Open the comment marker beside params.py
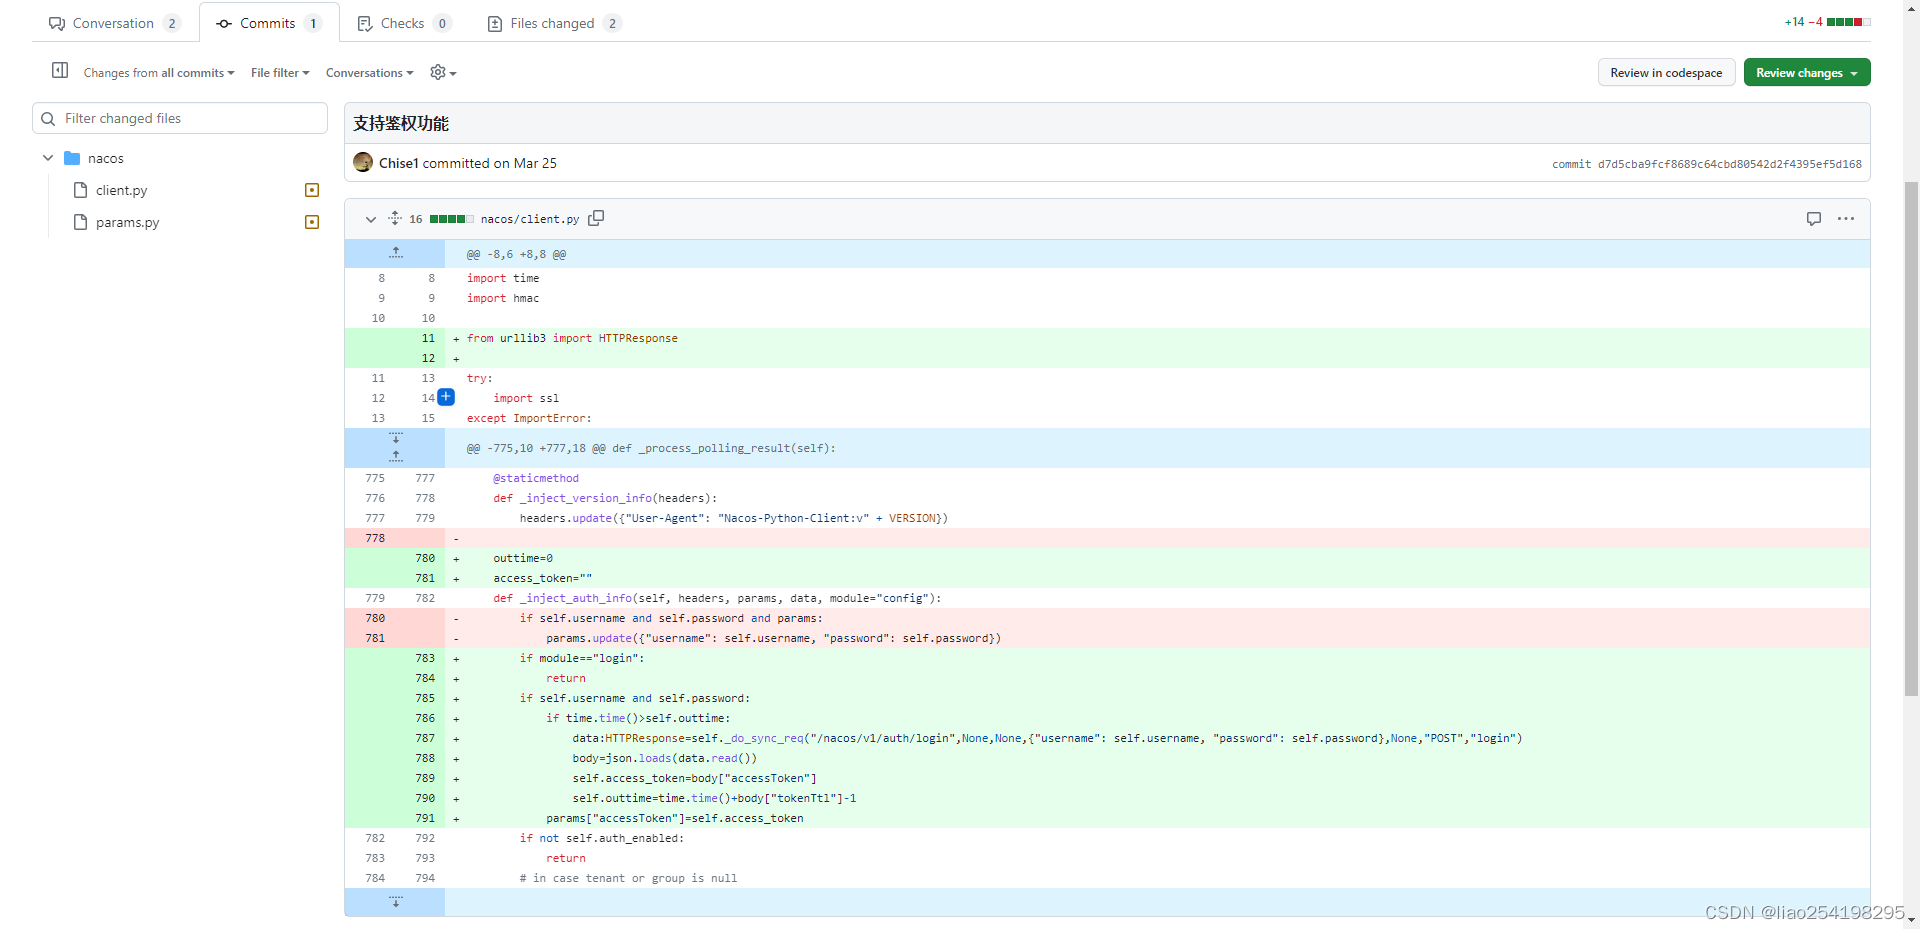 (311, 222)
